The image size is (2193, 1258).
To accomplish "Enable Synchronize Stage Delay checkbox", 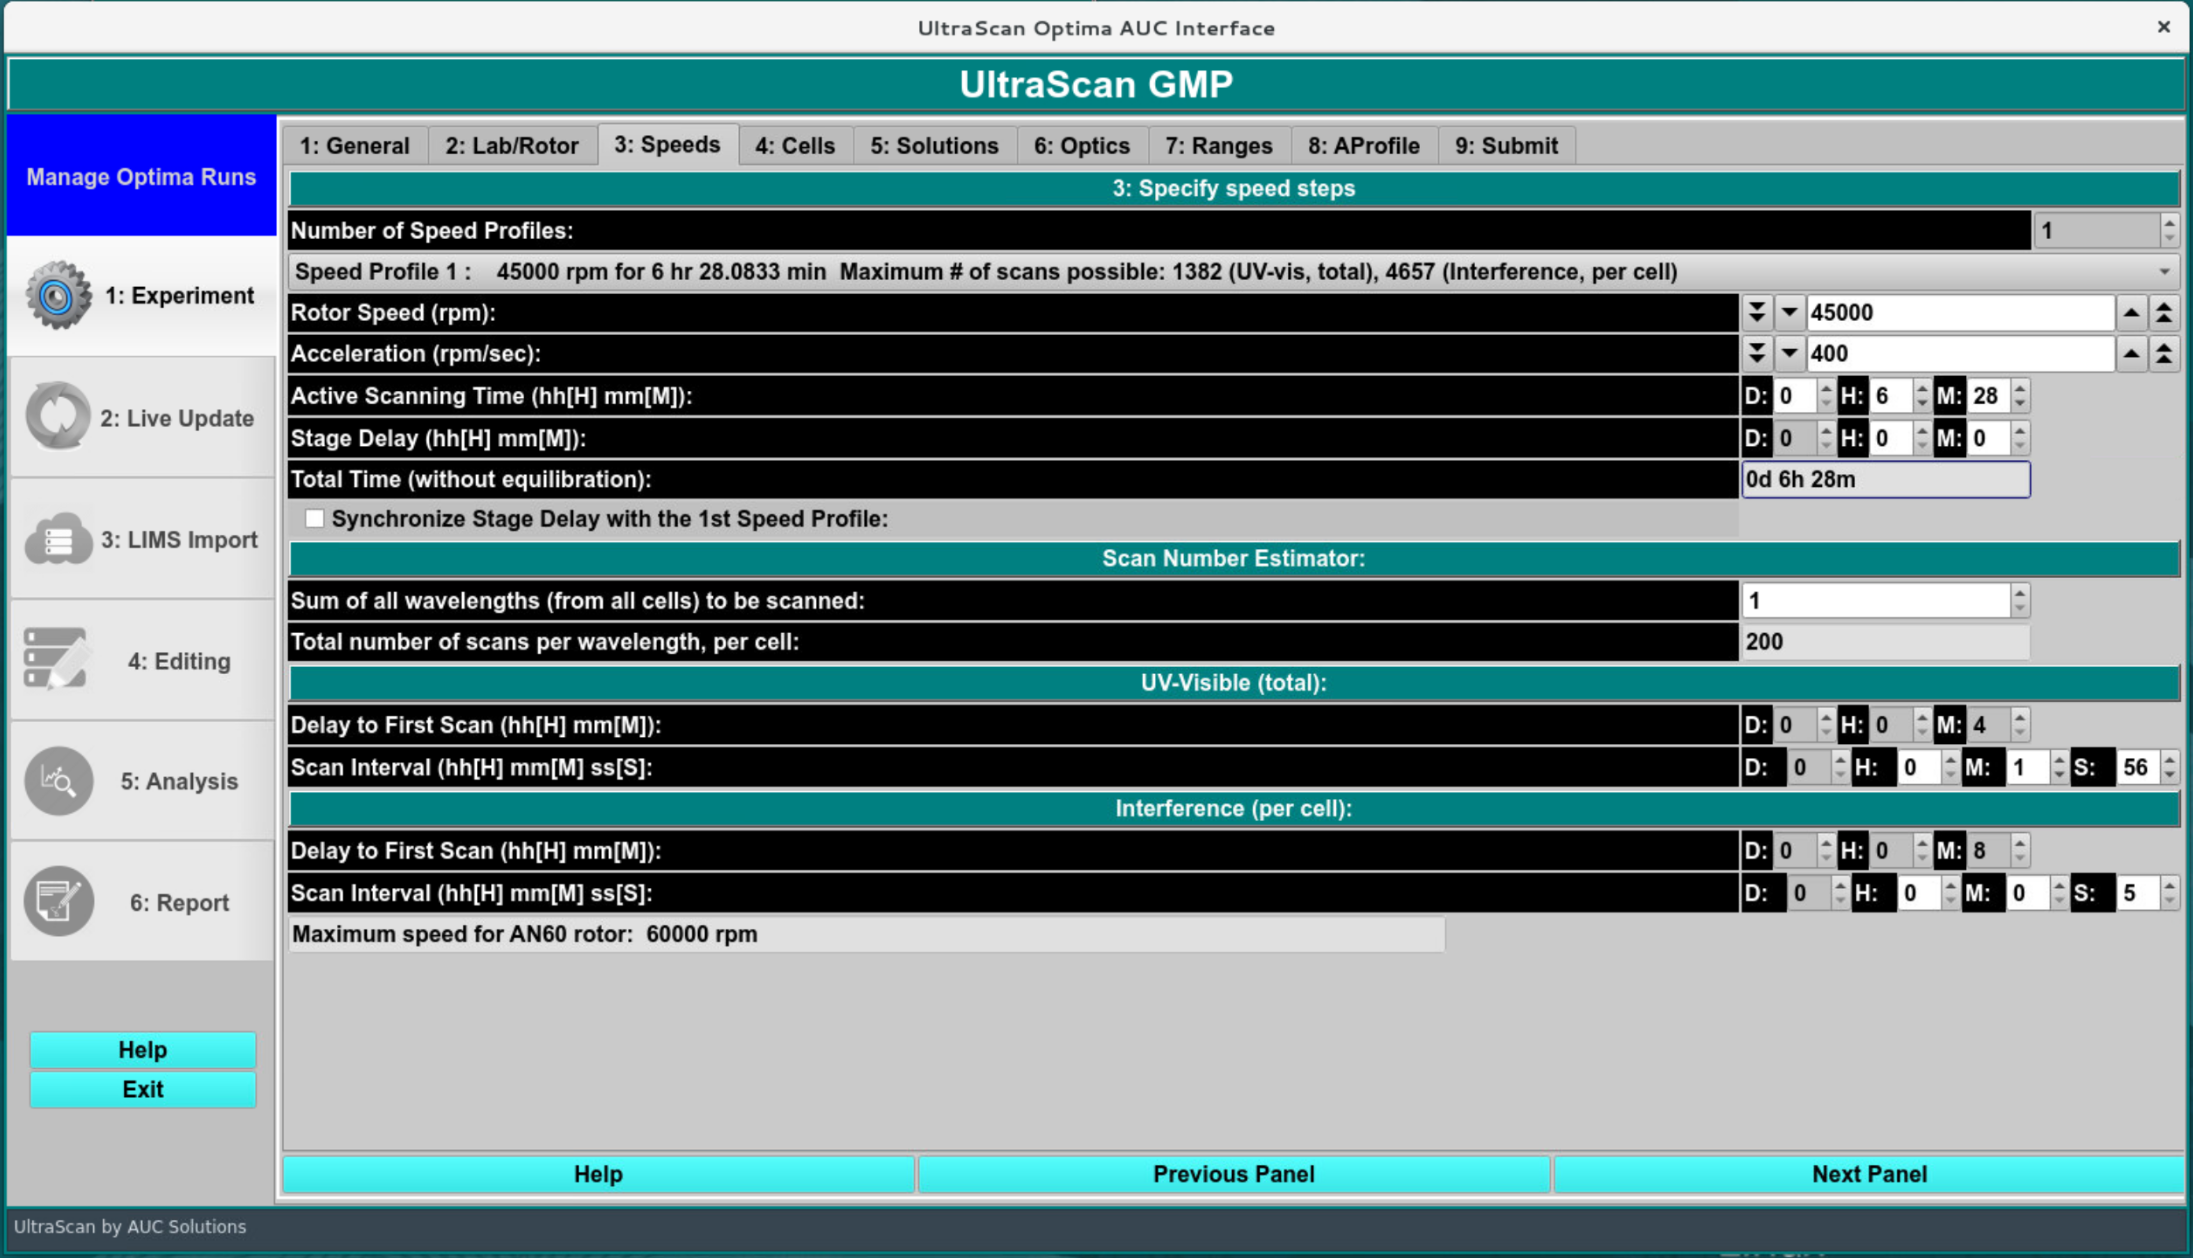I will click(x=314, y=518).
